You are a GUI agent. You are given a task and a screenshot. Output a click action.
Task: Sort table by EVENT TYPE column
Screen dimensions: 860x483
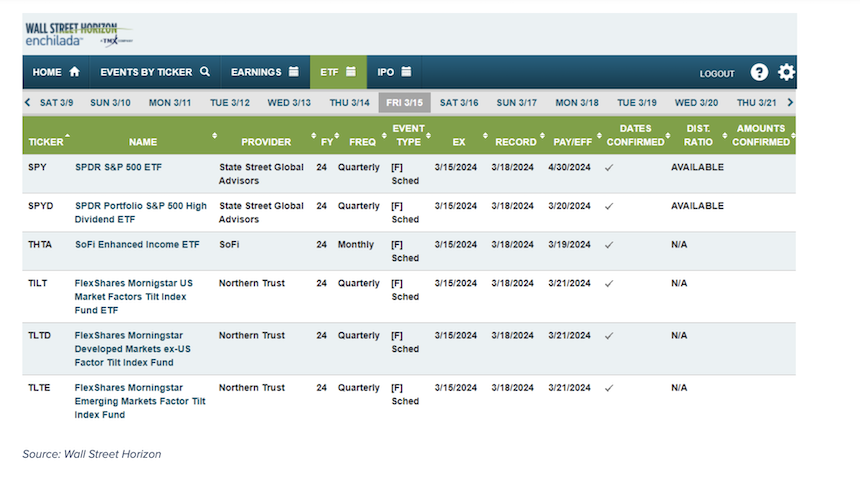[409, 135]
